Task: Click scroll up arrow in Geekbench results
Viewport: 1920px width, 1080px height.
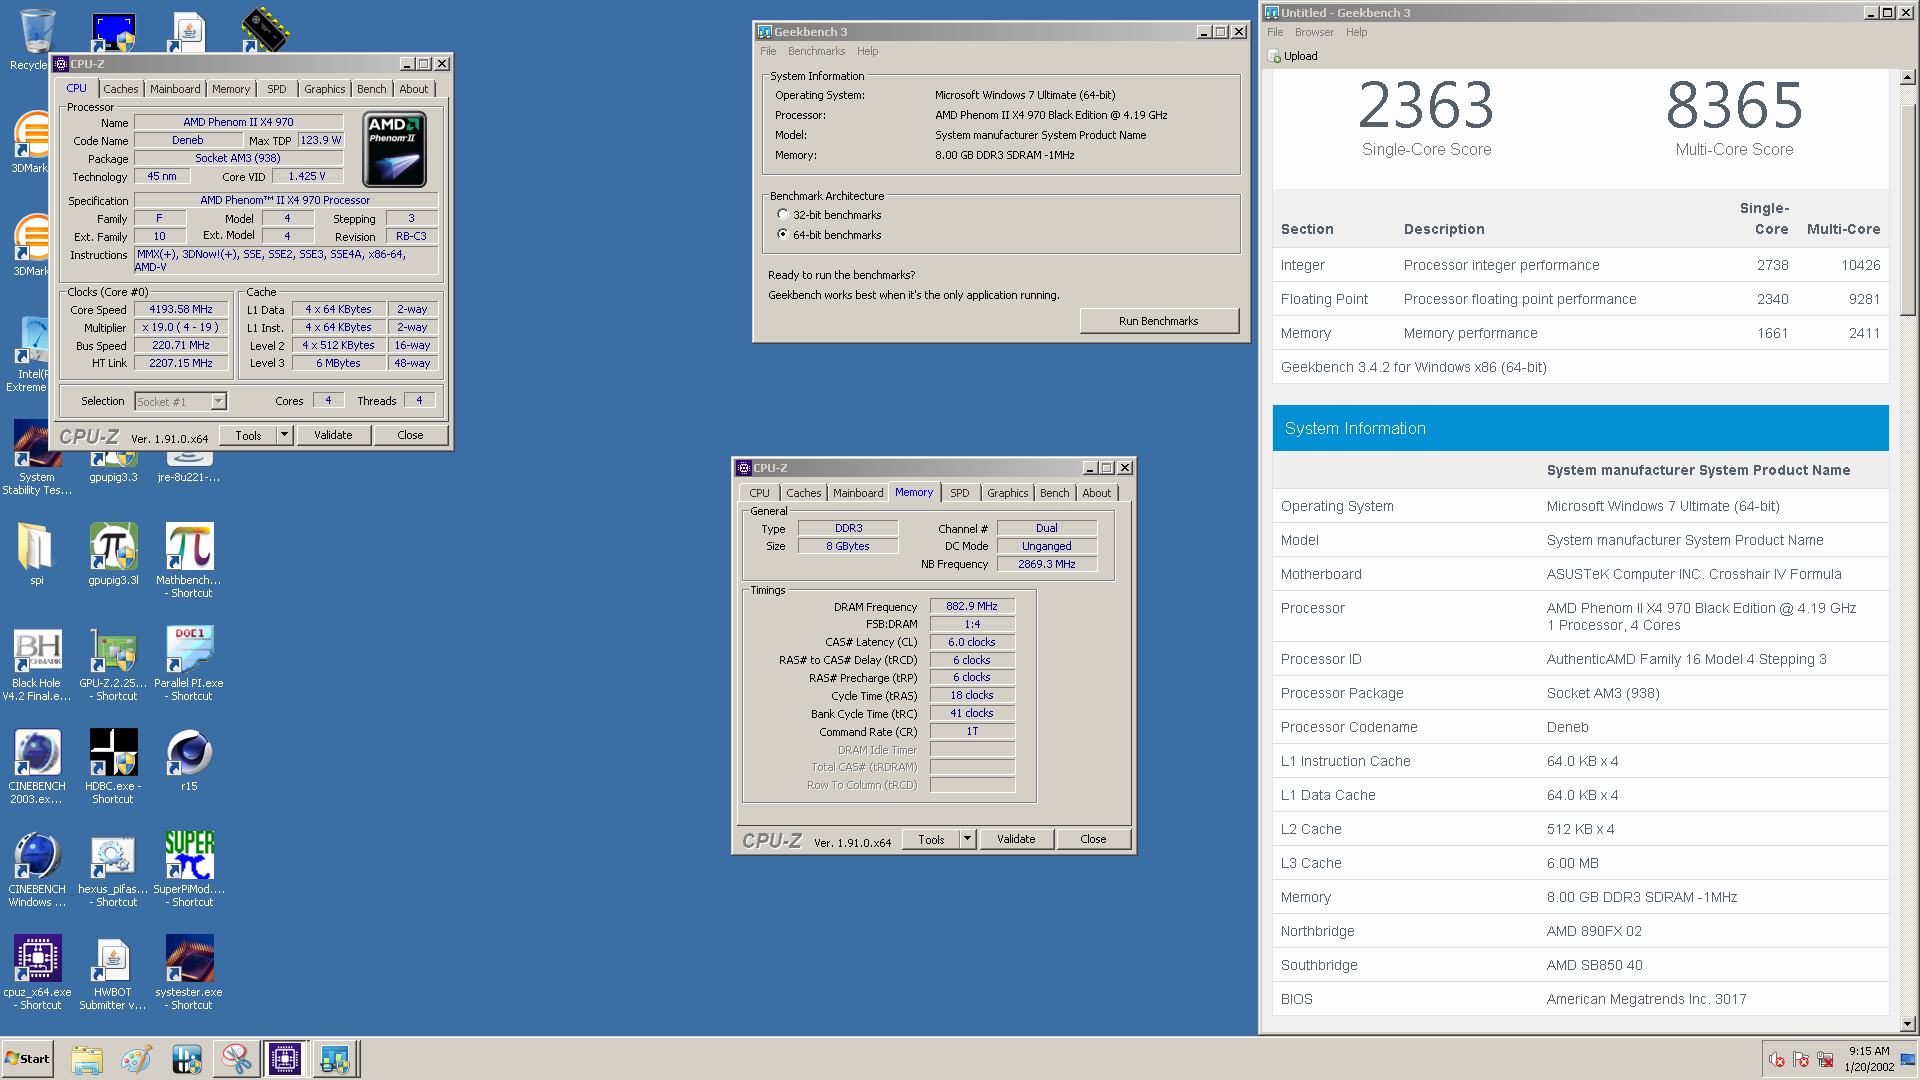Action: pyautogui.click(x=1907, y=77)
